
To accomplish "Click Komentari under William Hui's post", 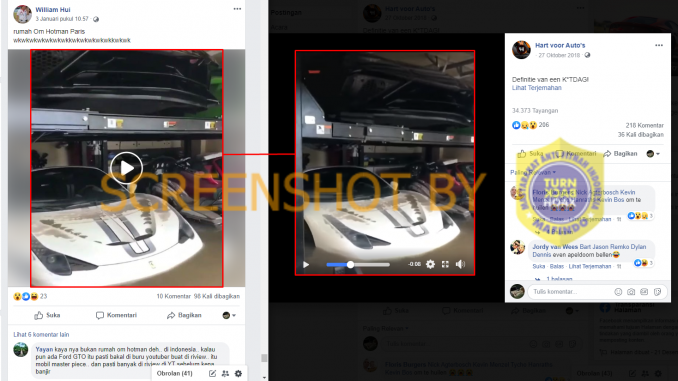I will point(116,315).
